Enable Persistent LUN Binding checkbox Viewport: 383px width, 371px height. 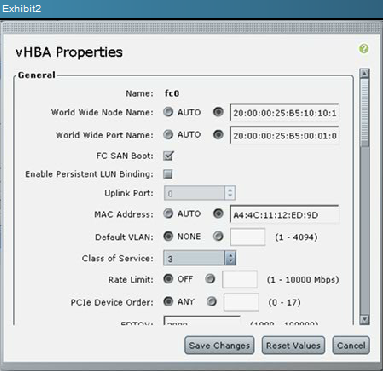coord(168,174)
